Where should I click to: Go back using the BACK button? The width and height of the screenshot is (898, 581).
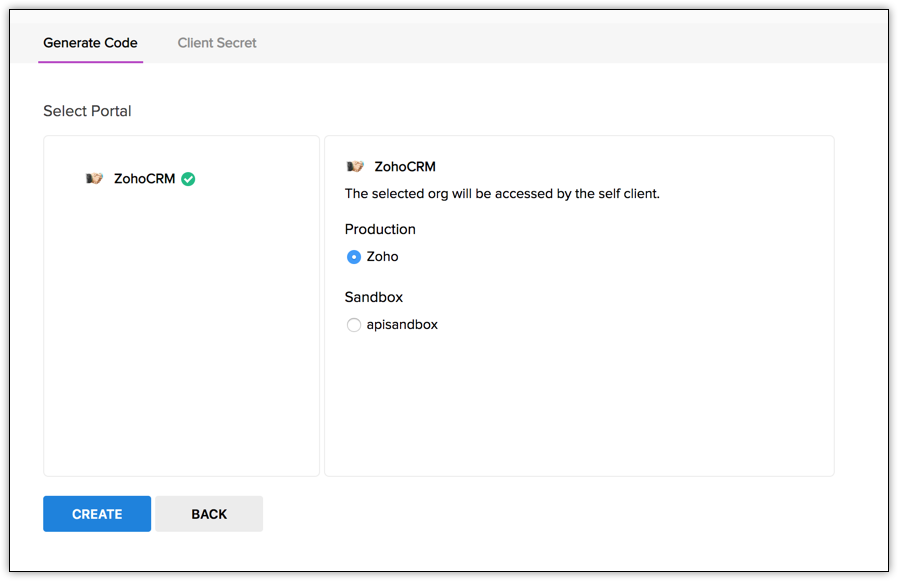[x=209, y=514]
